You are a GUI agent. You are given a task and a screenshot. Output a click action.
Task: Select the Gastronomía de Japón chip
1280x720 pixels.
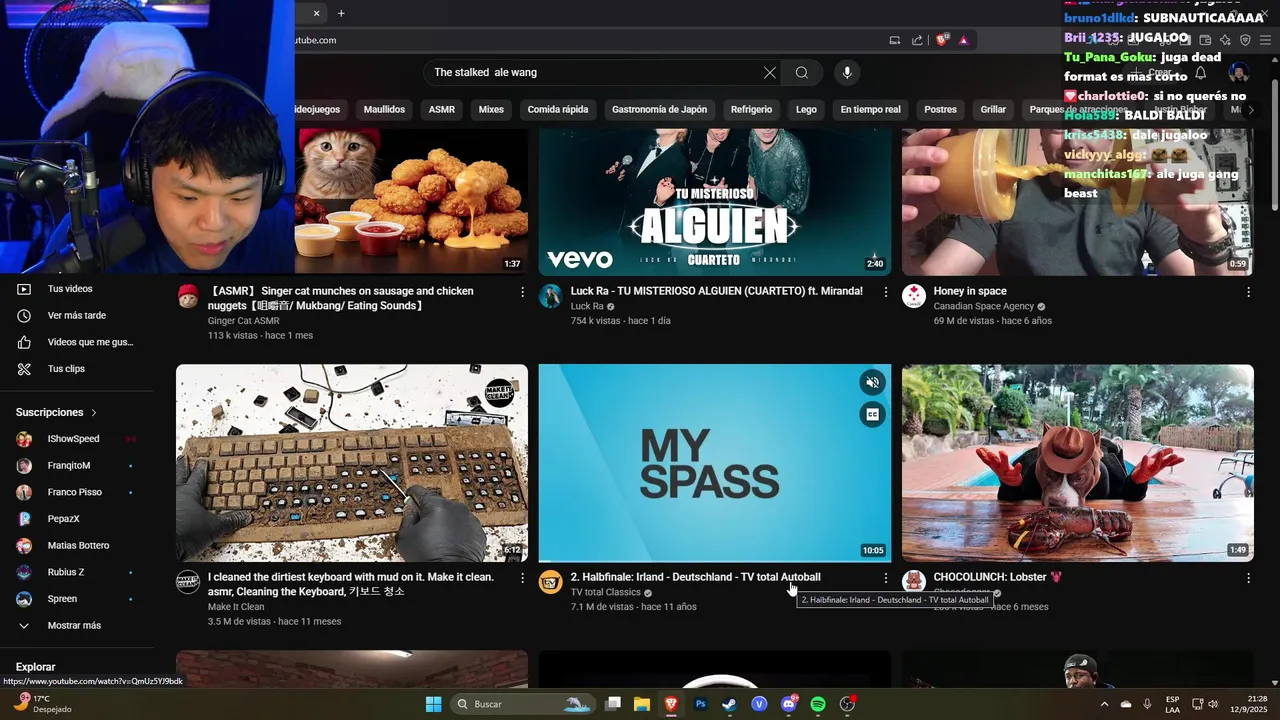click(x=659, y=110)
